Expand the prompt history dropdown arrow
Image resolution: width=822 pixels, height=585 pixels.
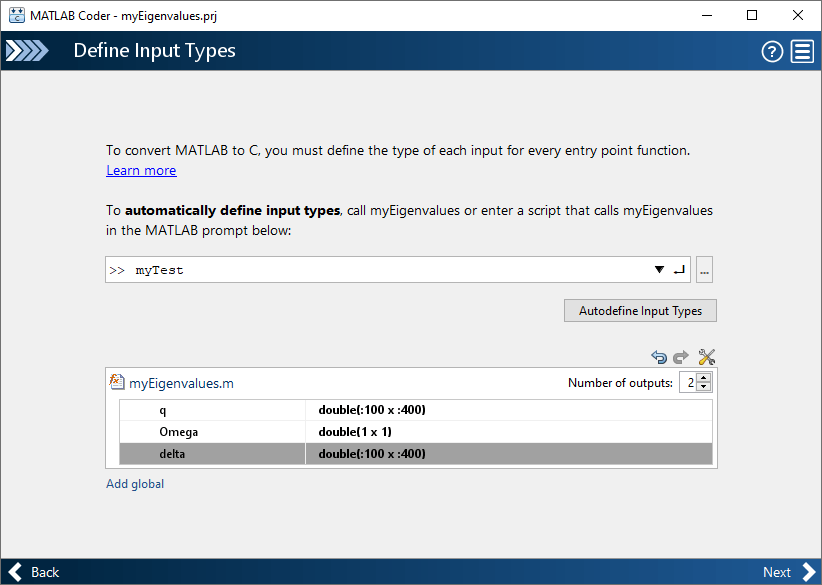click(659, 270)
